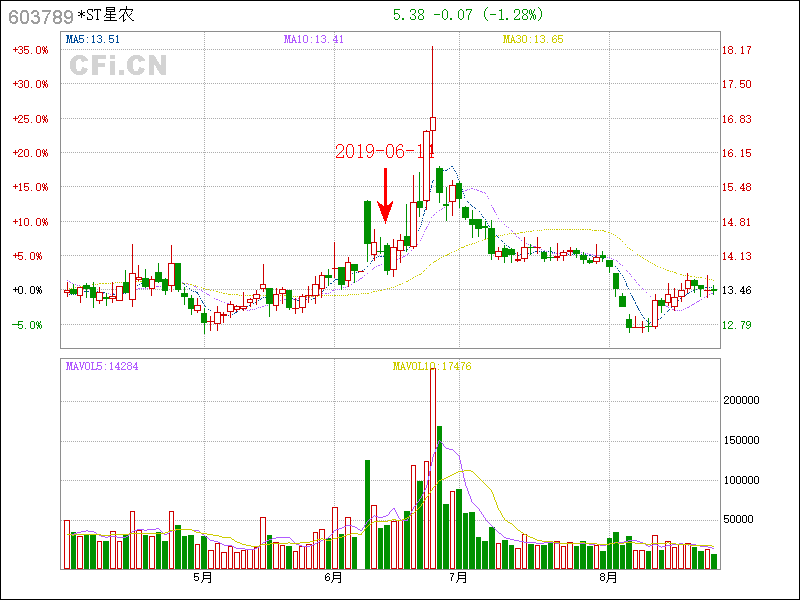The width and height of the screenshot is (800, 600).
Task: Click the stock code 603789
Action: 40,16
